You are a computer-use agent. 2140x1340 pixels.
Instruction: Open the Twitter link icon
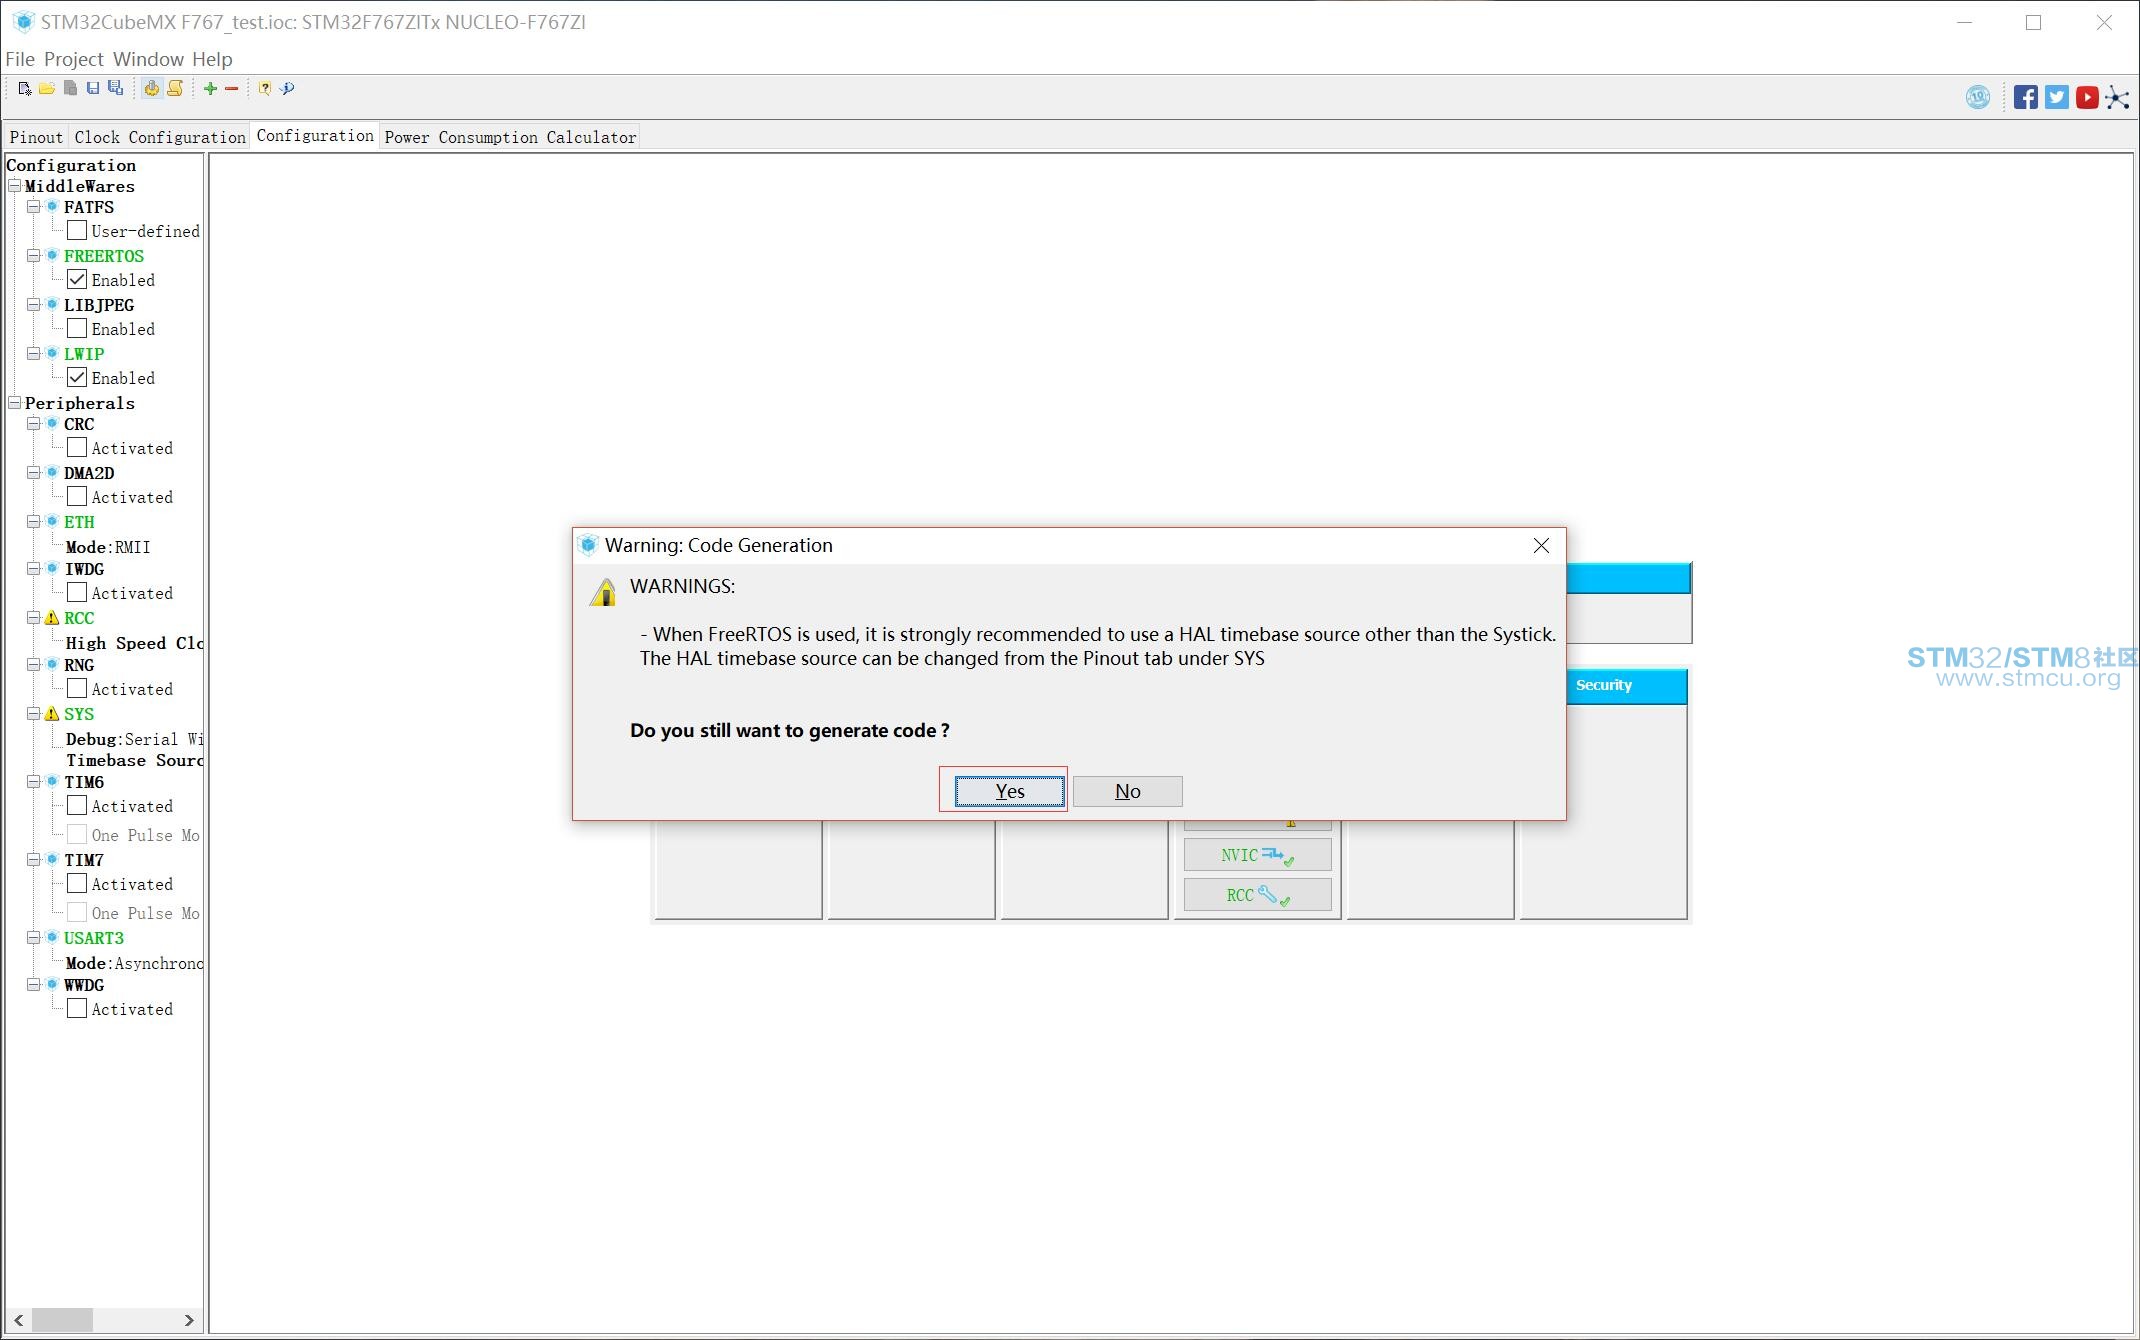2057,97
